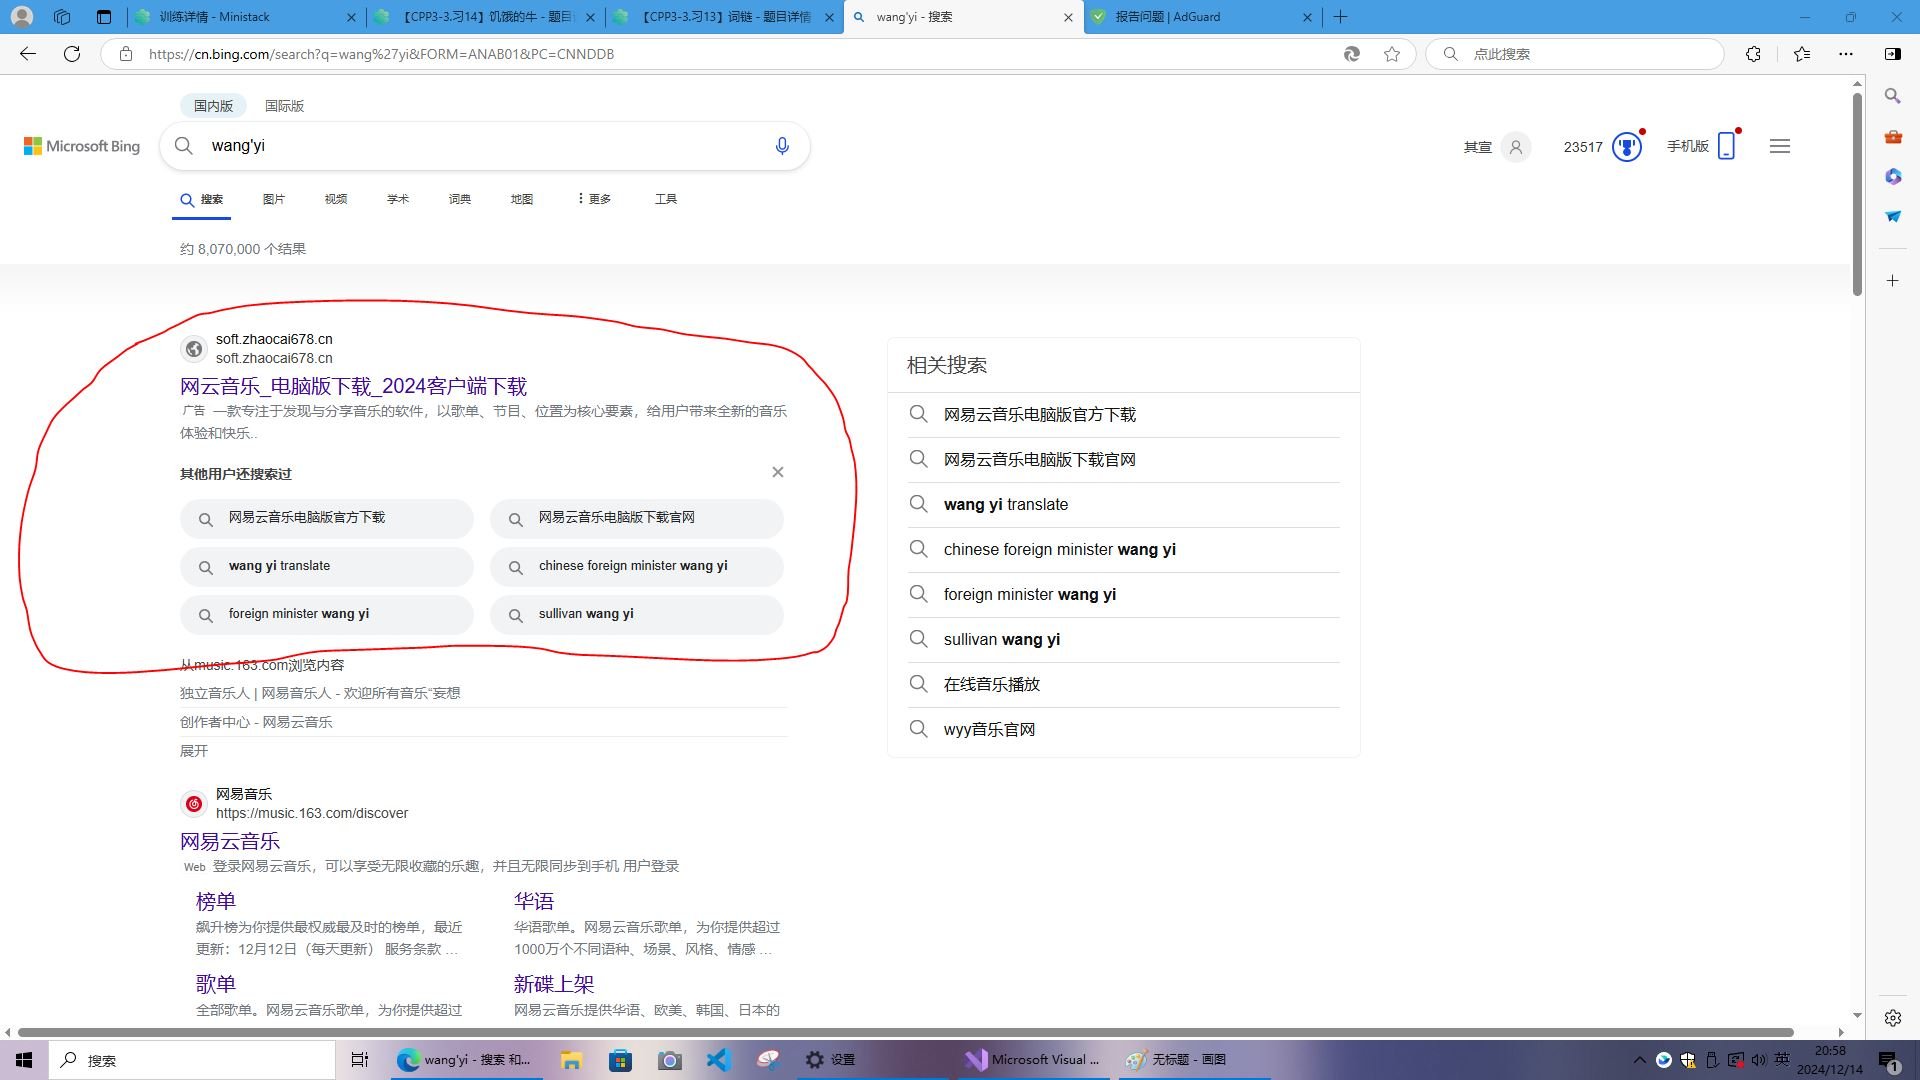Open the 词典 search tab
Image resolution: width=1920 pixels, height=1080 pixels.
click(460, 199)
